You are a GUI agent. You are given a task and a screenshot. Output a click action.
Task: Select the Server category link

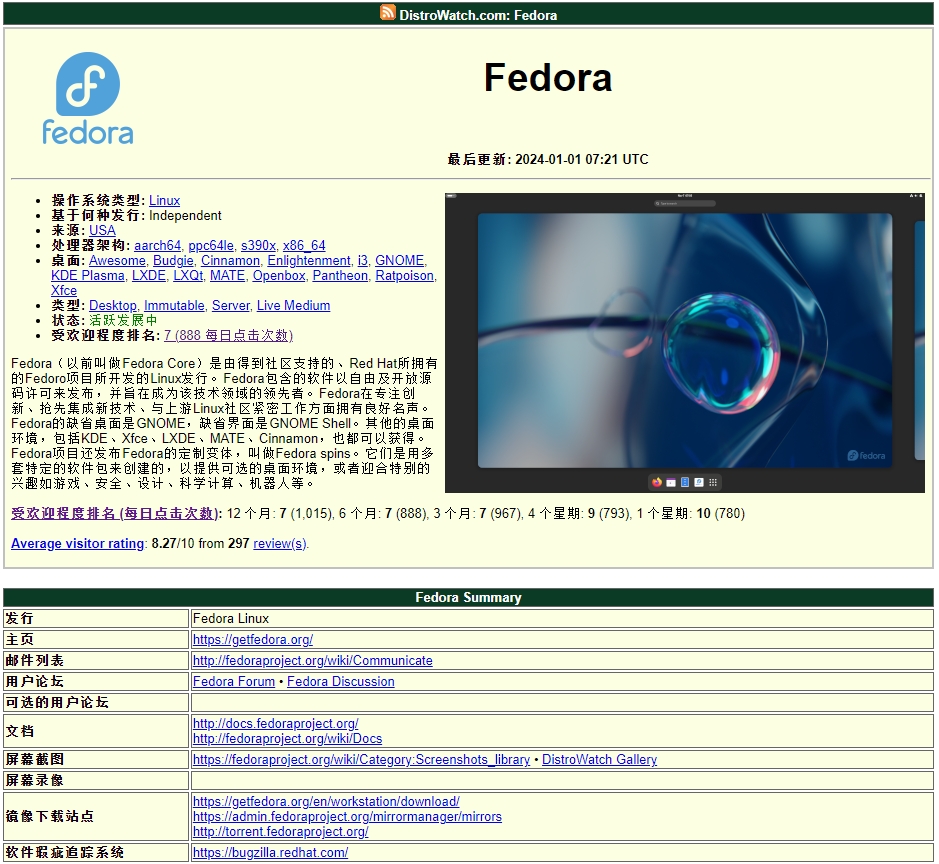click(231, 305)
